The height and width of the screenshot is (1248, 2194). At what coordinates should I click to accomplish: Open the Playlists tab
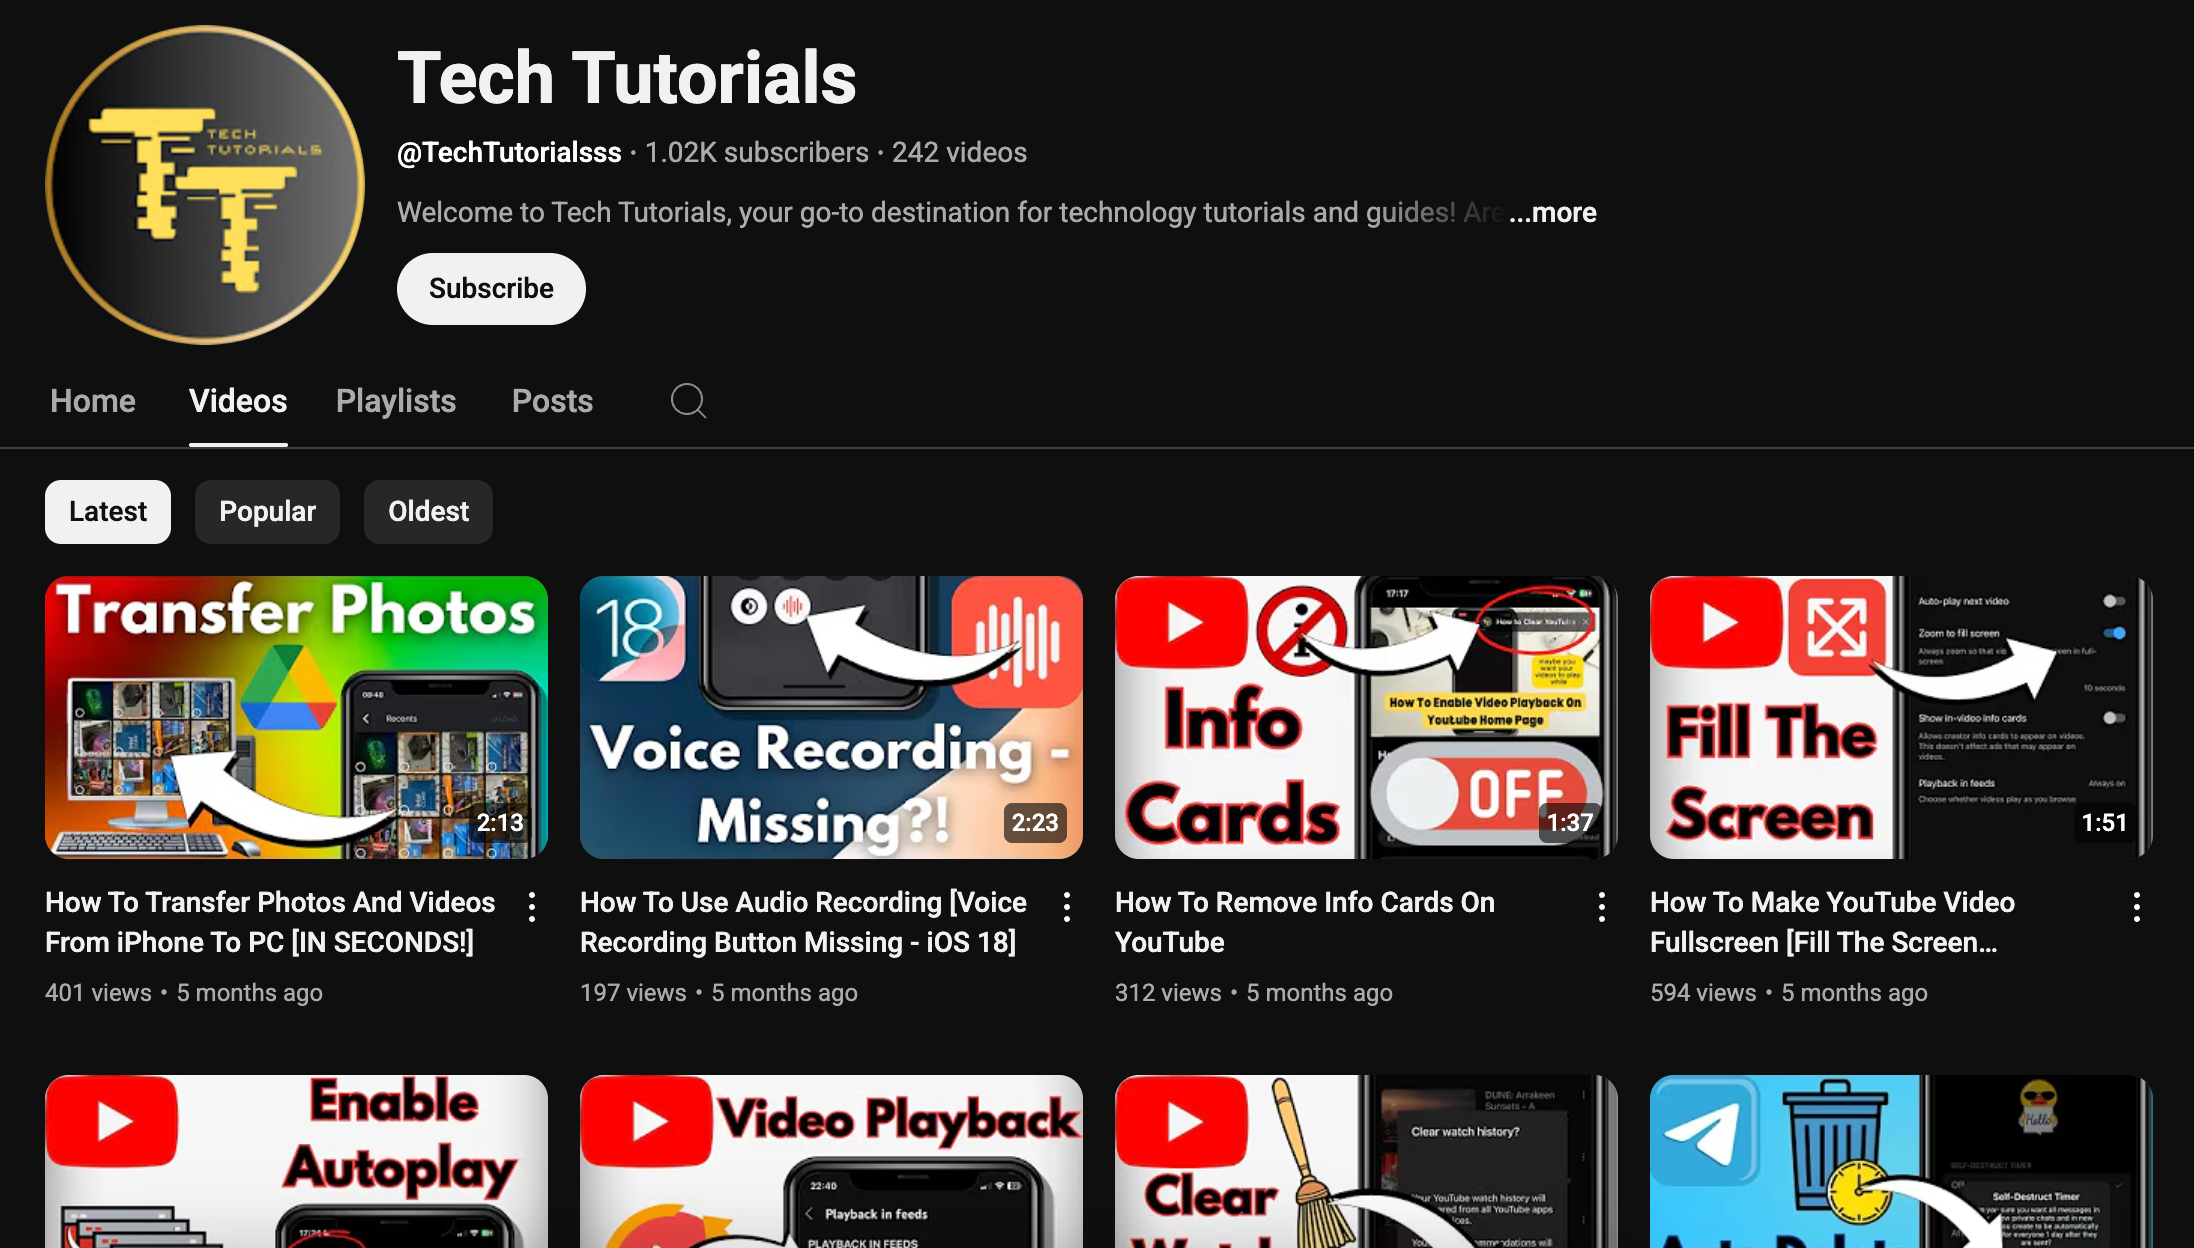396,401
